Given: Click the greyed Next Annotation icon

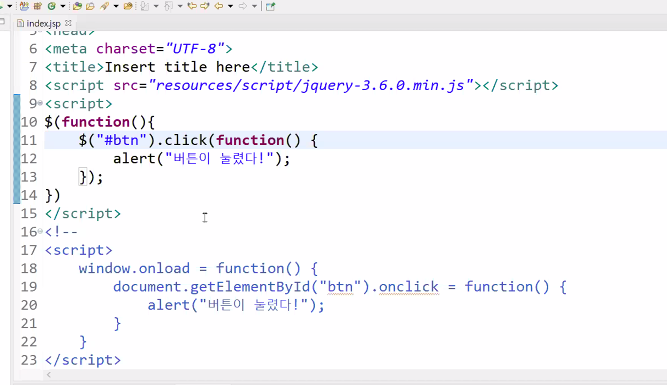Looking at the screenshot, I should (145, 6).
